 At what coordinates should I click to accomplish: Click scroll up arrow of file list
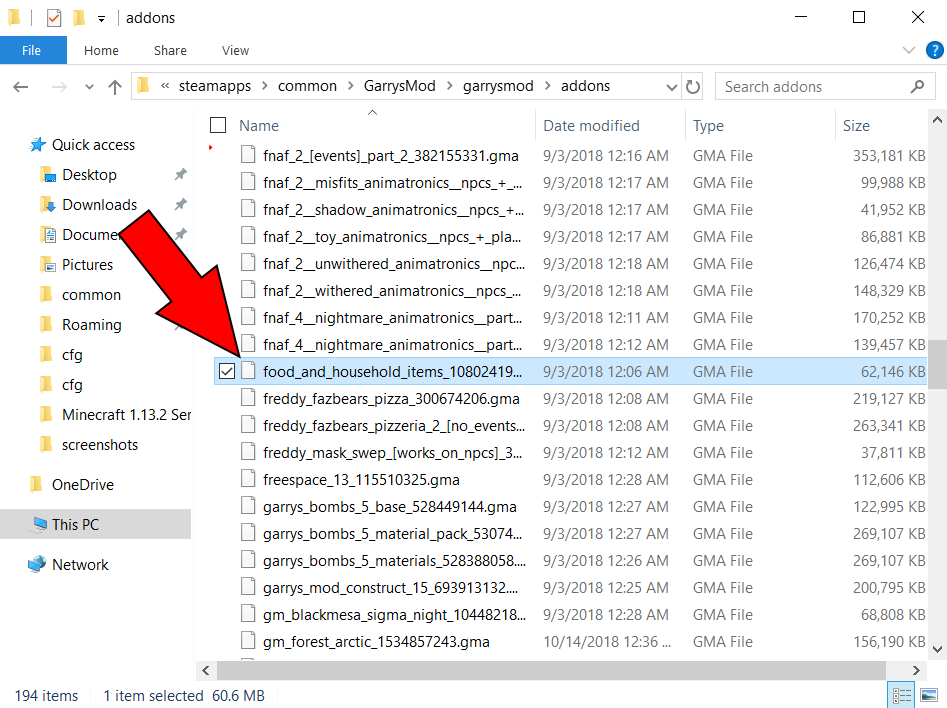point(937,120)
